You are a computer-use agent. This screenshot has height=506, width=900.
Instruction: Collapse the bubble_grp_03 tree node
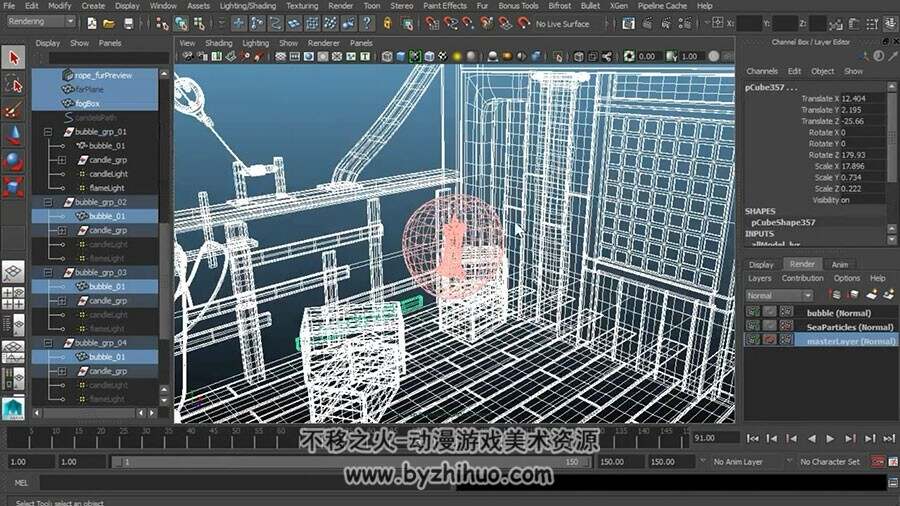click(48, 273)
